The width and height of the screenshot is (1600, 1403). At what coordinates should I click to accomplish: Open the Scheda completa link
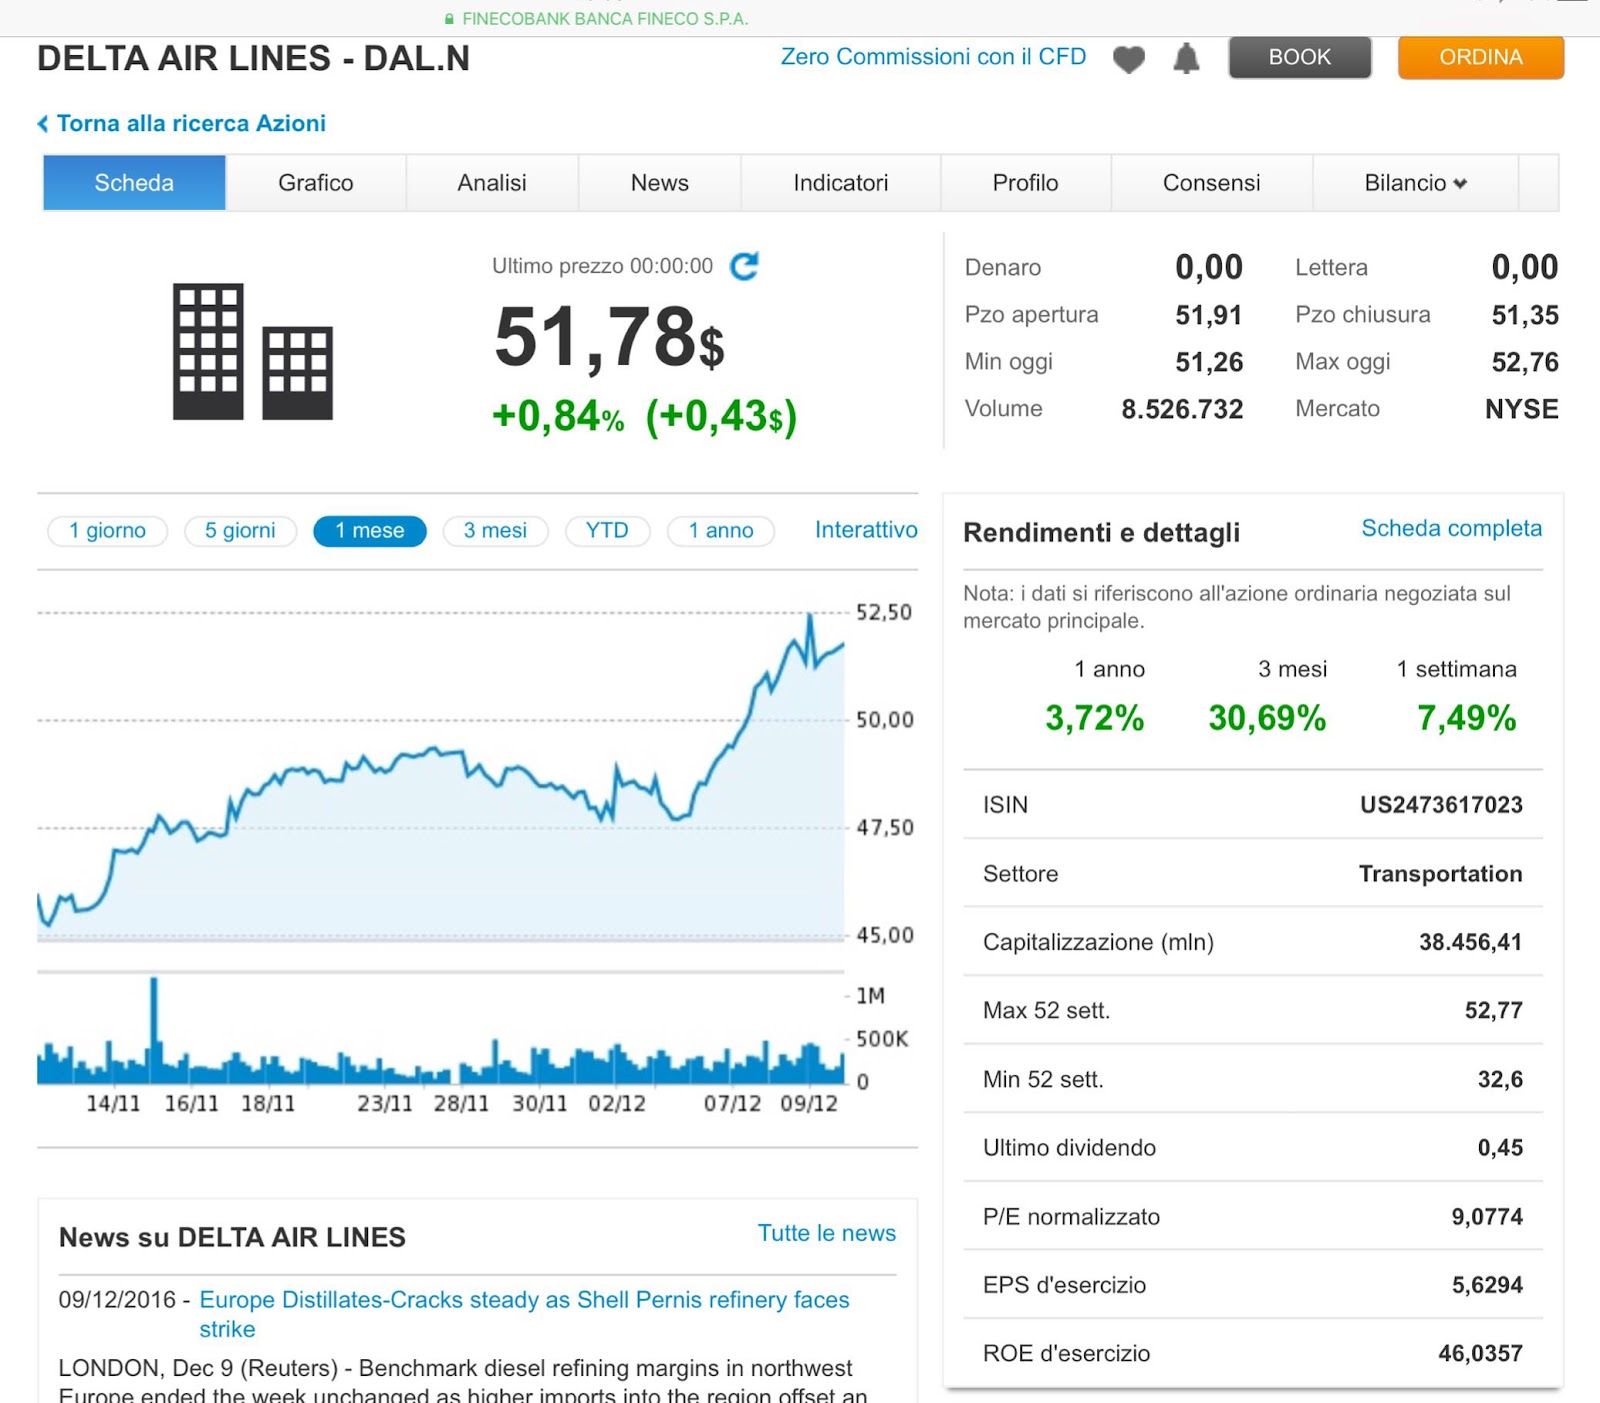1452,528
